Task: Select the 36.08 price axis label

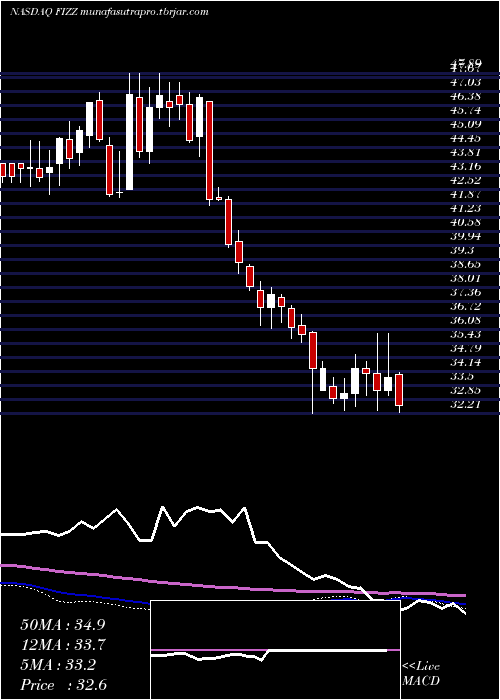Action: pos(465,321)
